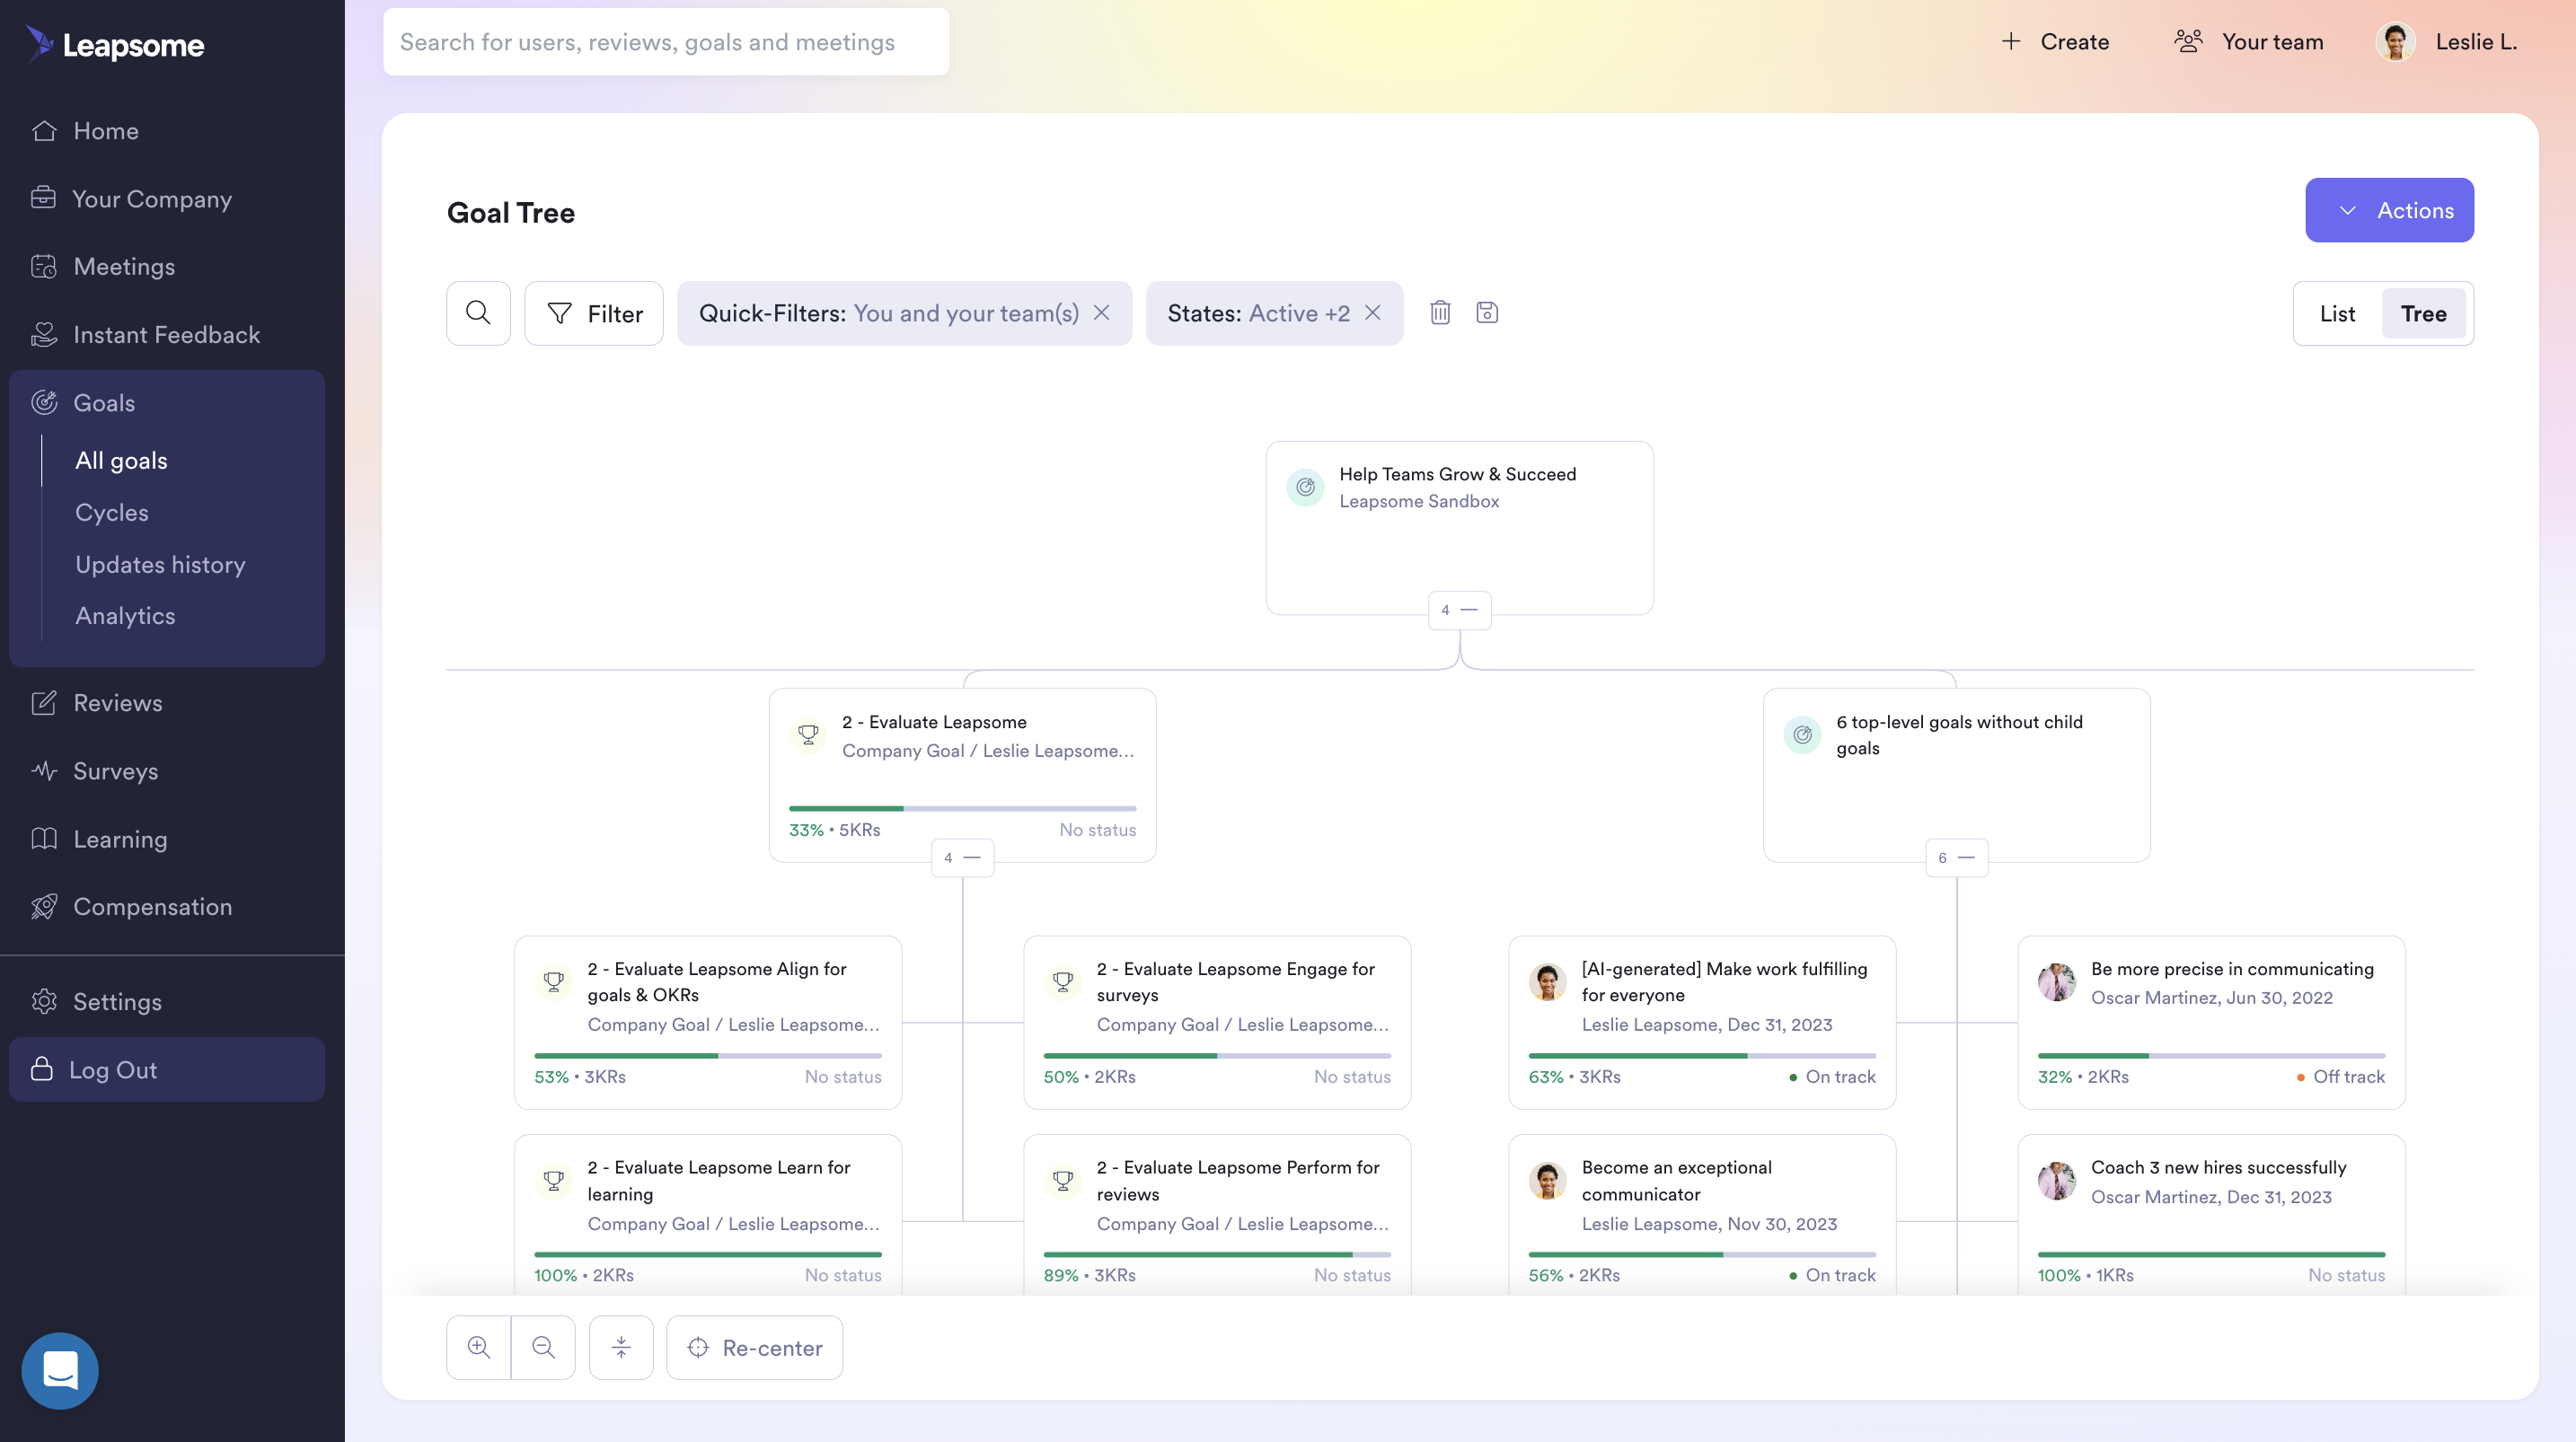Remove the Quick-Filters chip
Image resolution: width=2576 pixels, height=1442 pixels.
pos(1101,313)
